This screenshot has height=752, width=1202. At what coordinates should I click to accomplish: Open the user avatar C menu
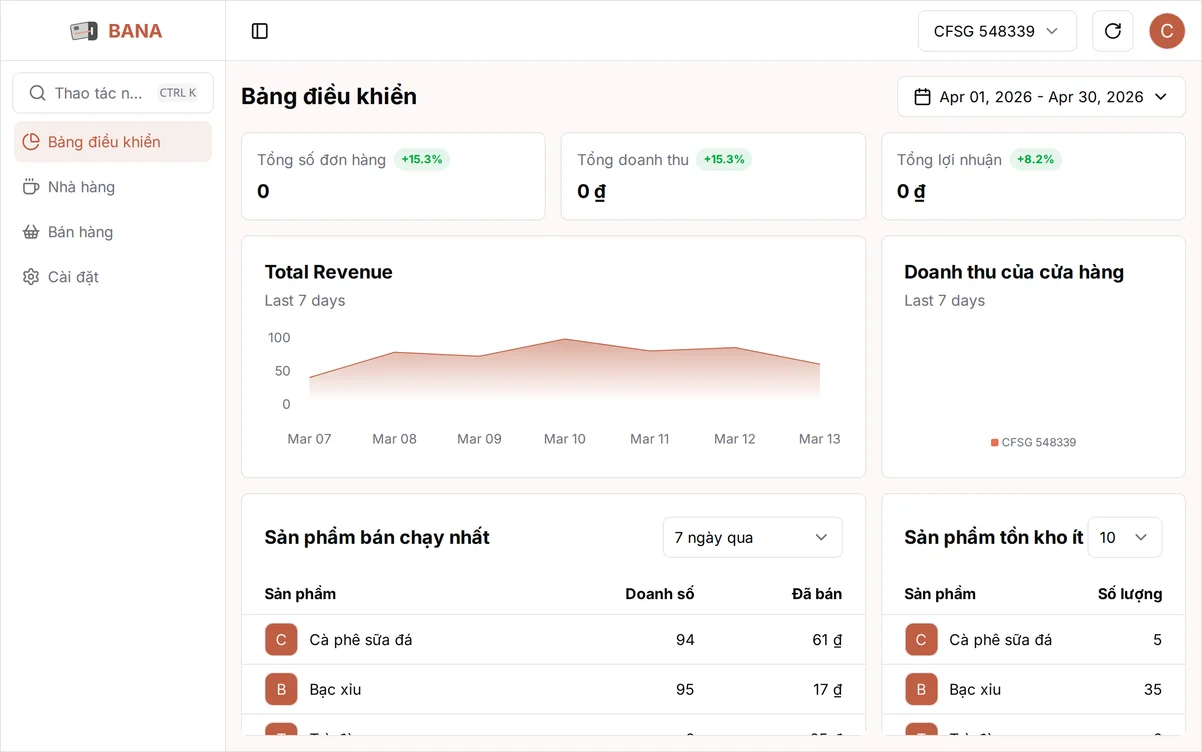(1167, 31)
